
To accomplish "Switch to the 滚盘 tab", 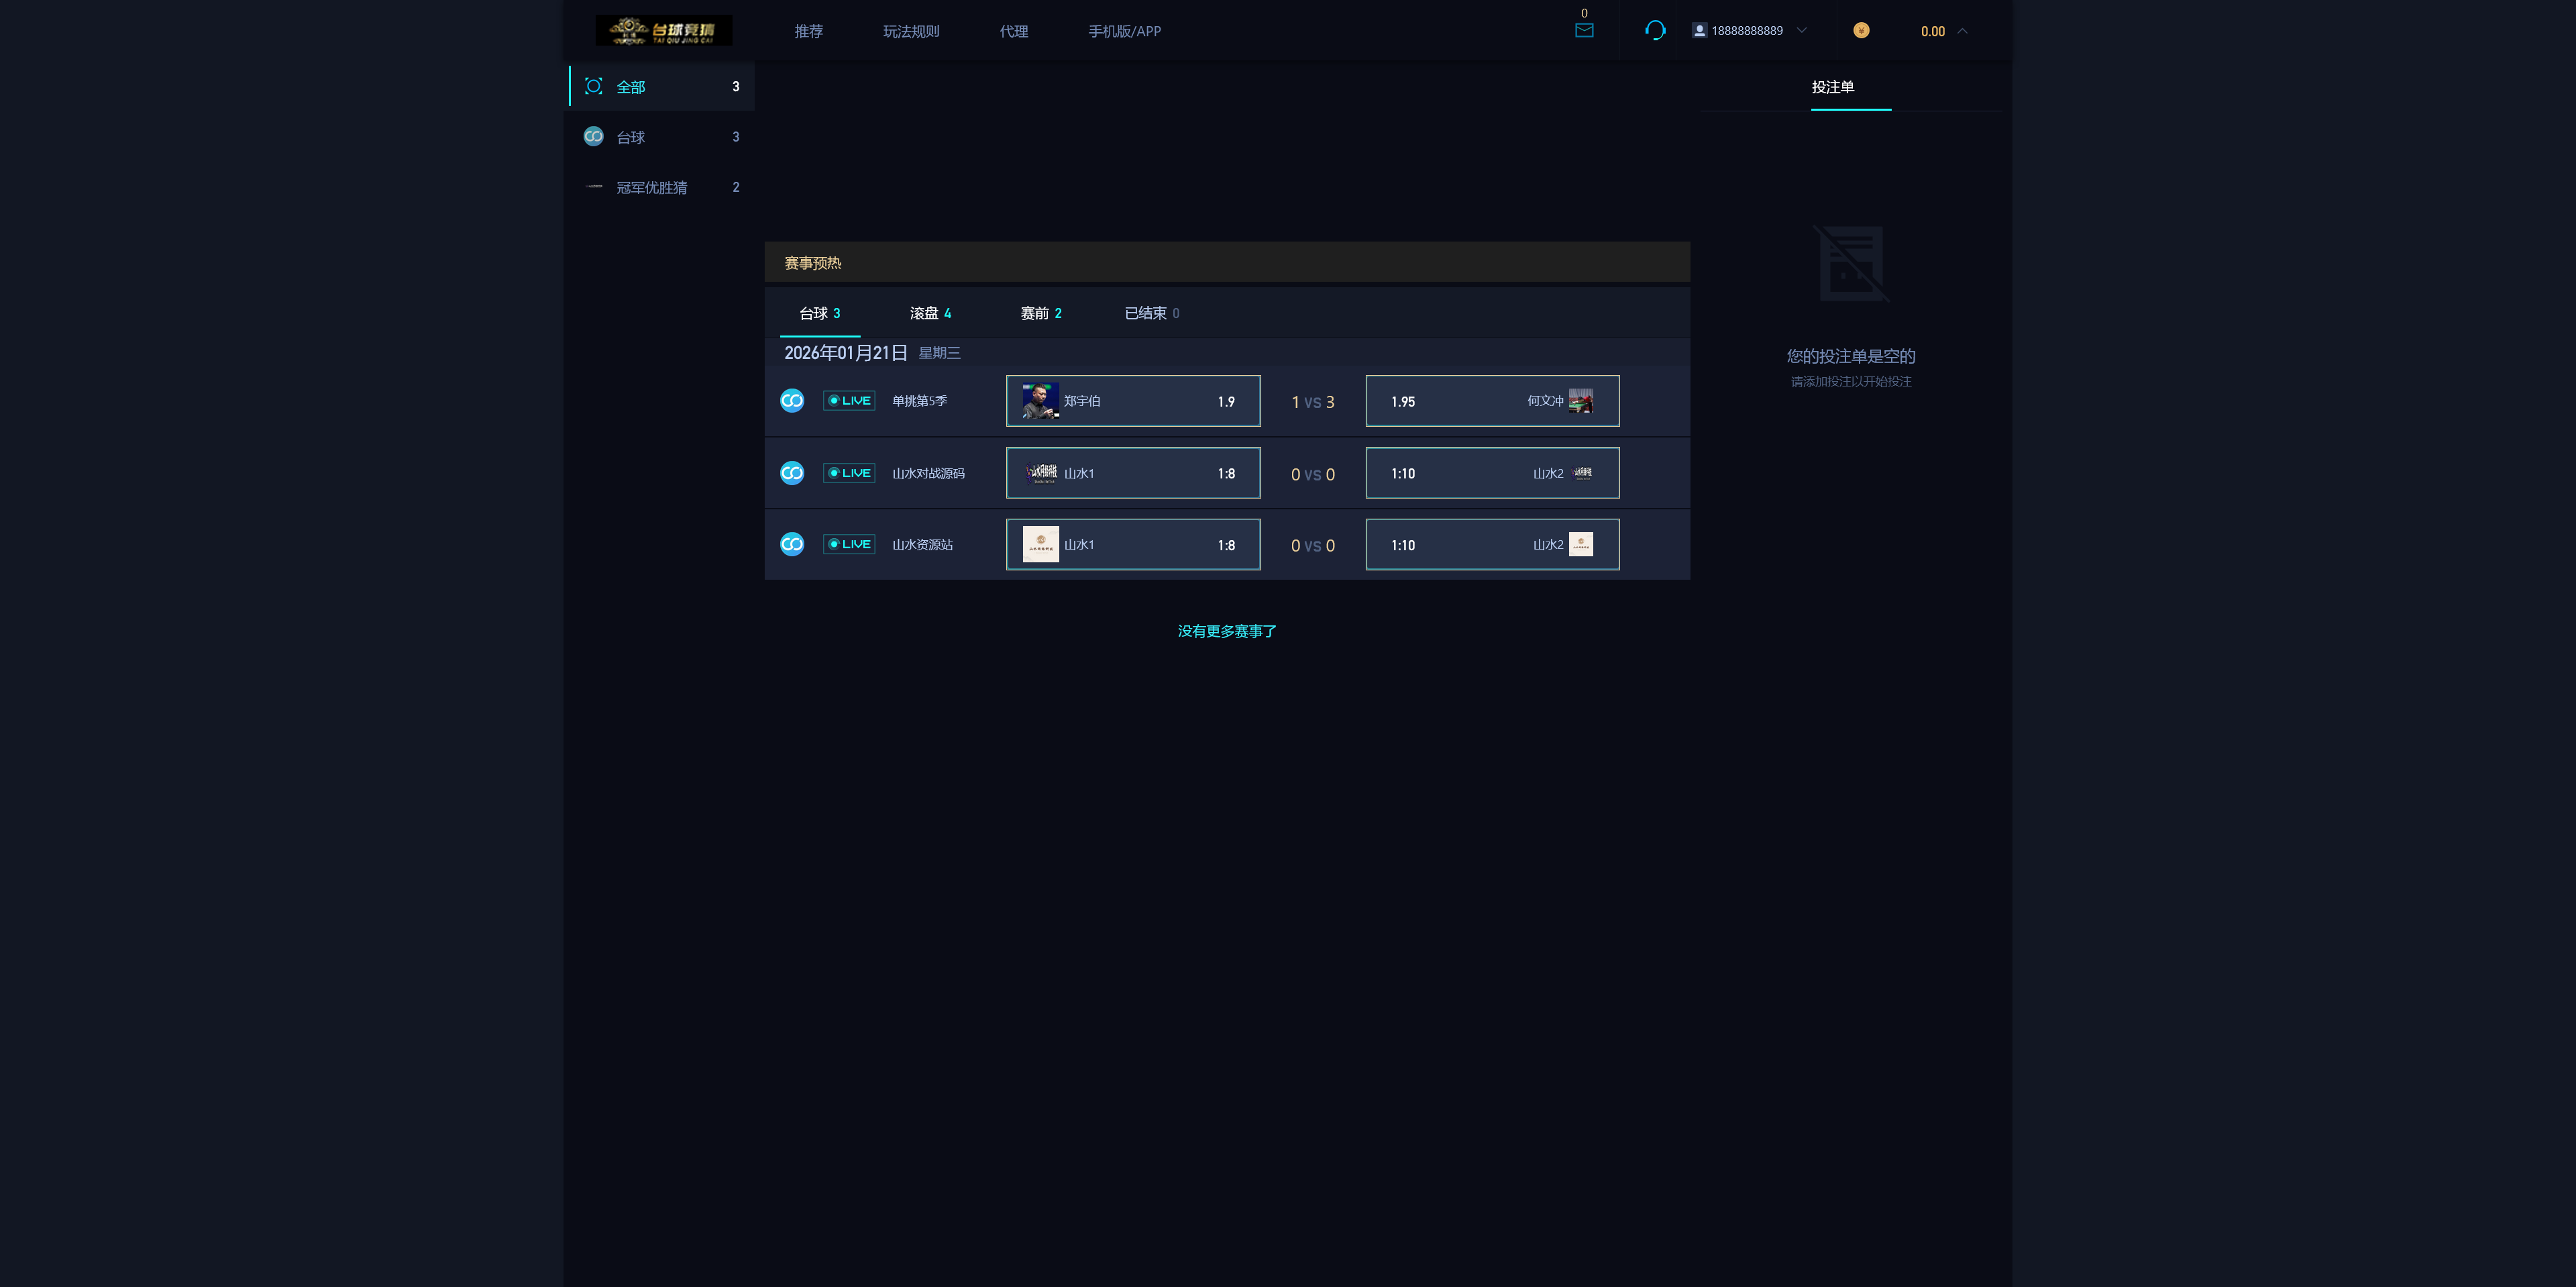I will 930,313.
